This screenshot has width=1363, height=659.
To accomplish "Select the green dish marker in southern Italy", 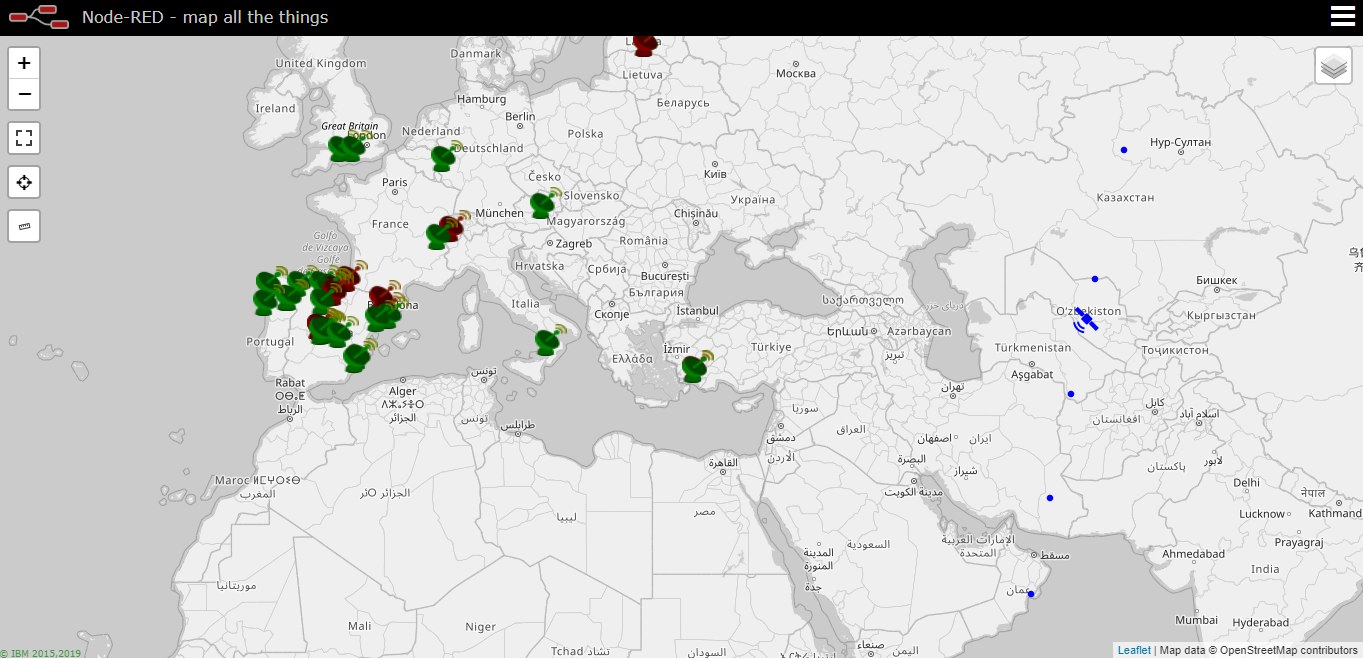I will pos(547,342).
